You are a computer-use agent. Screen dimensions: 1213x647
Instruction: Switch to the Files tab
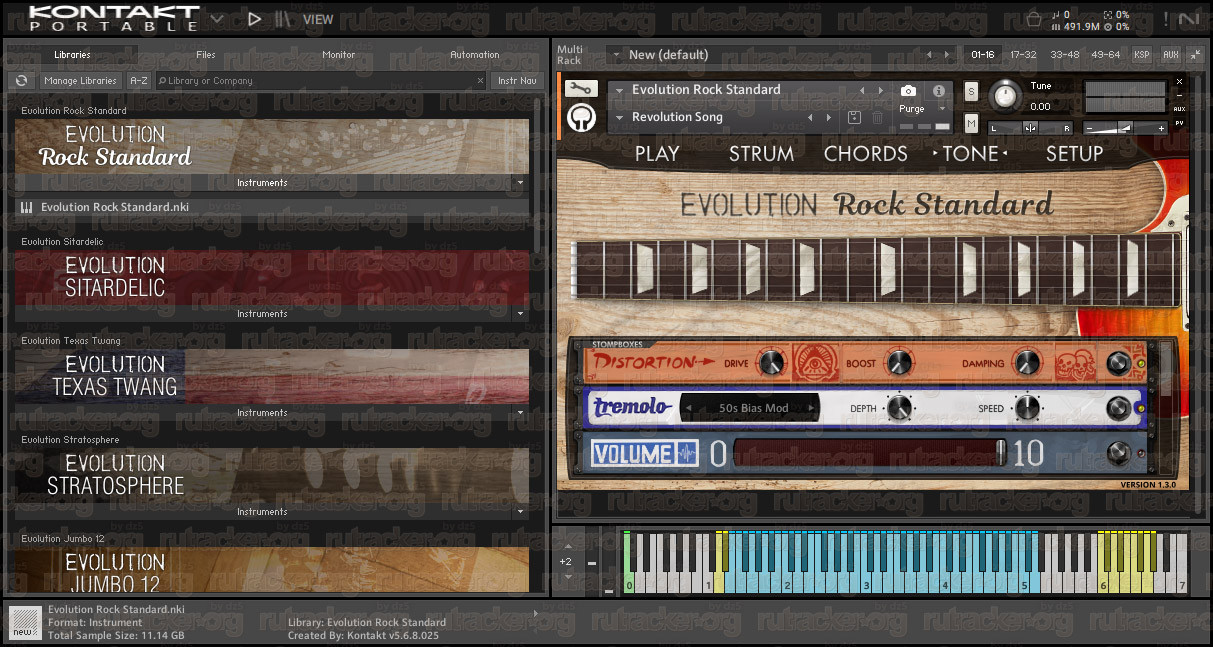click(205, 55)
